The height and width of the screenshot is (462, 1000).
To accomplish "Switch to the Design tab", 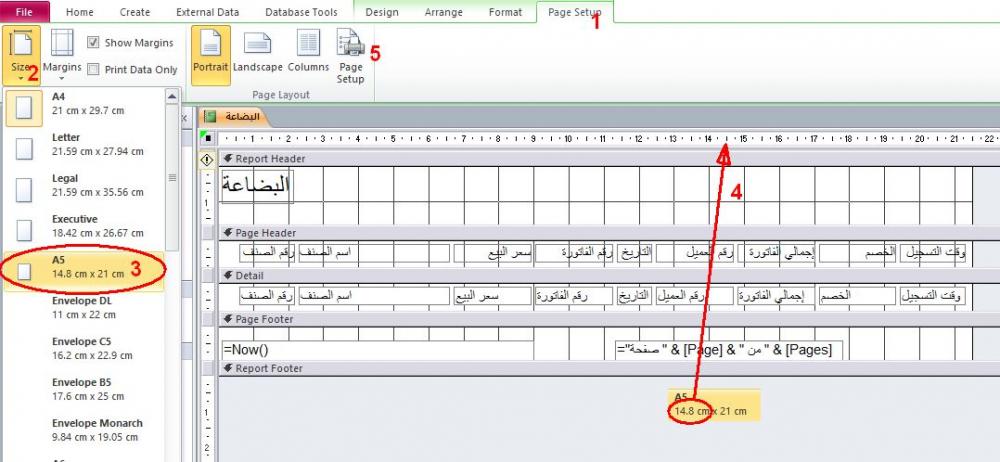I will pyautogui.click(x=382, y=12).
